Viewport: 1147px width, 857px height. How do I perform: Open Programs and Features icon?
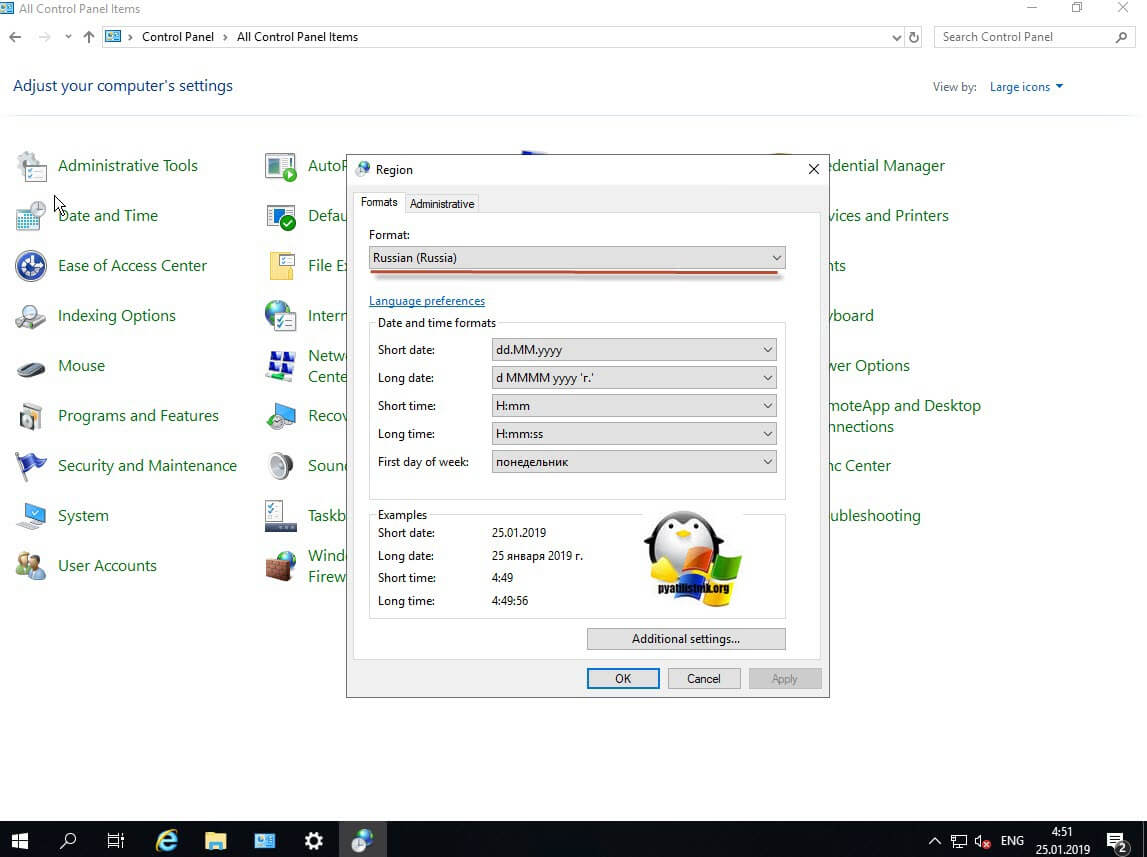point(31,416)
